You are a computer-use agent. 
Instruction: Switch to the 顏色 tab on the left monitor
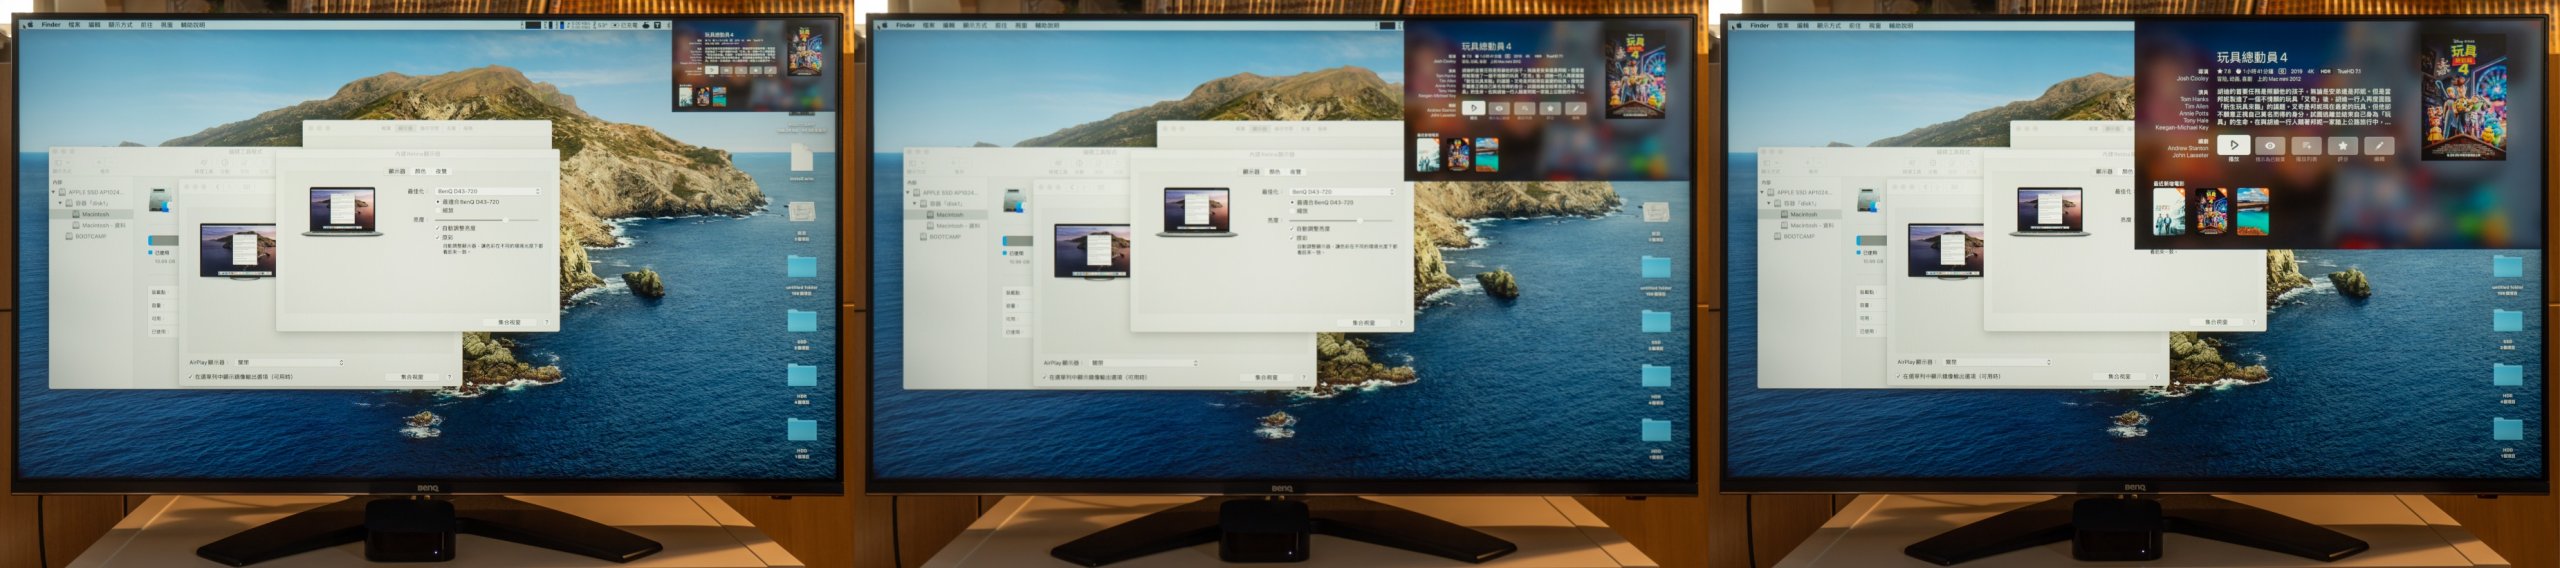[420, 171]
